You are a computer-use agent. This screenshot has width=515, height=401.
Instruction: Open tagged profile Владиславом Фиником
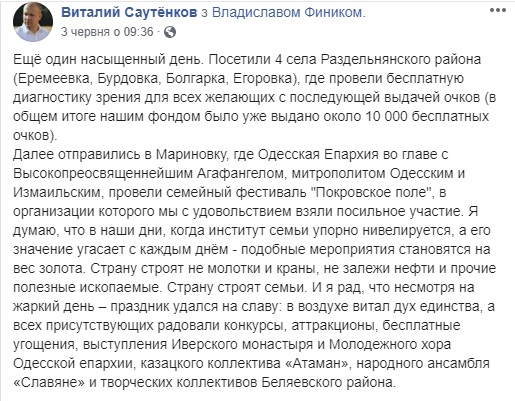pos(287,13)
